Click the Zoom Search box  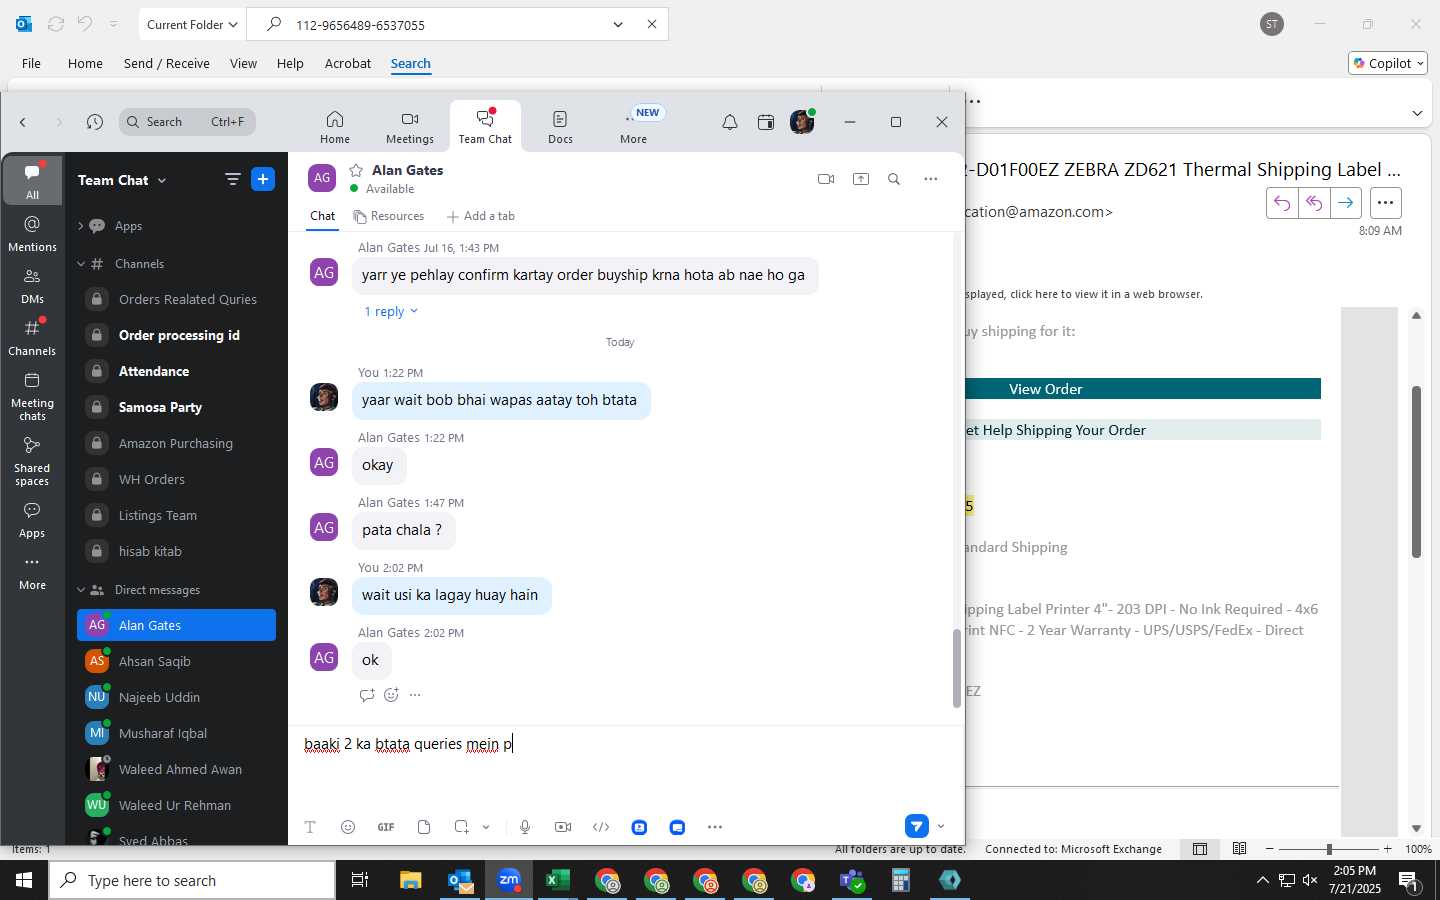coord(187,122)
